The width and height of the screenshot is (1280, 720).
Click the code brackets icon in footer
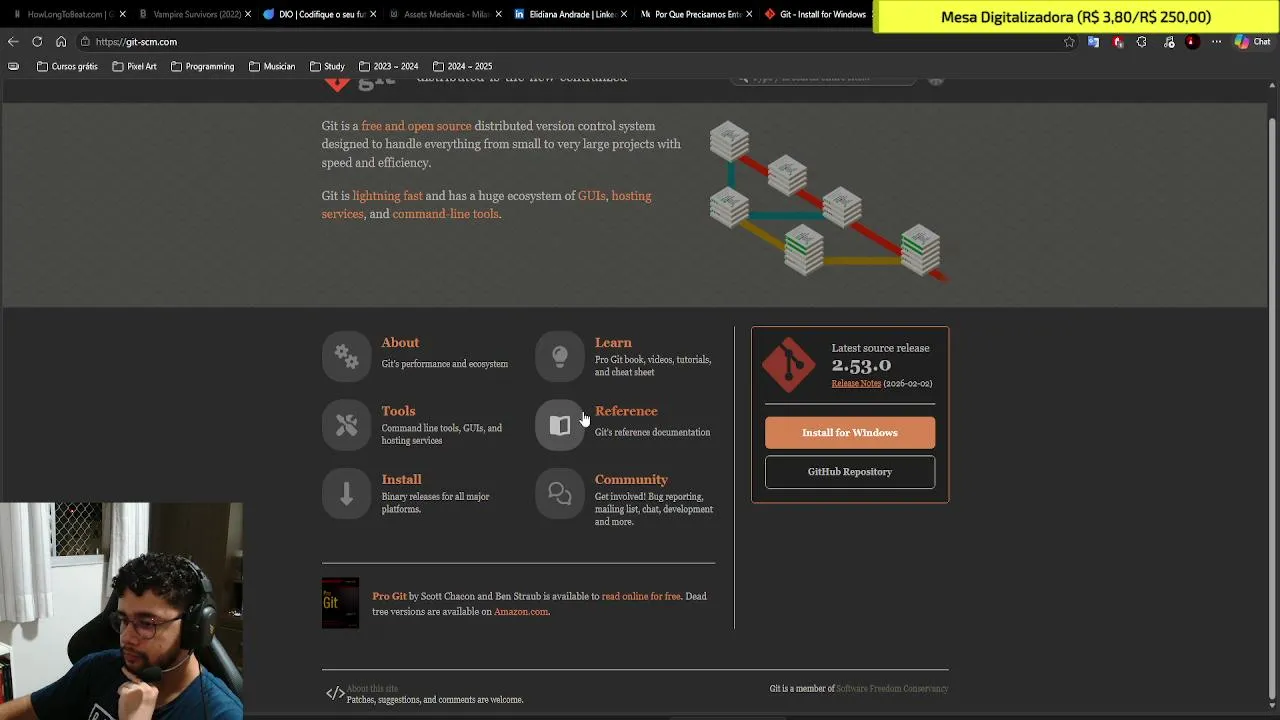coord(335,693)
